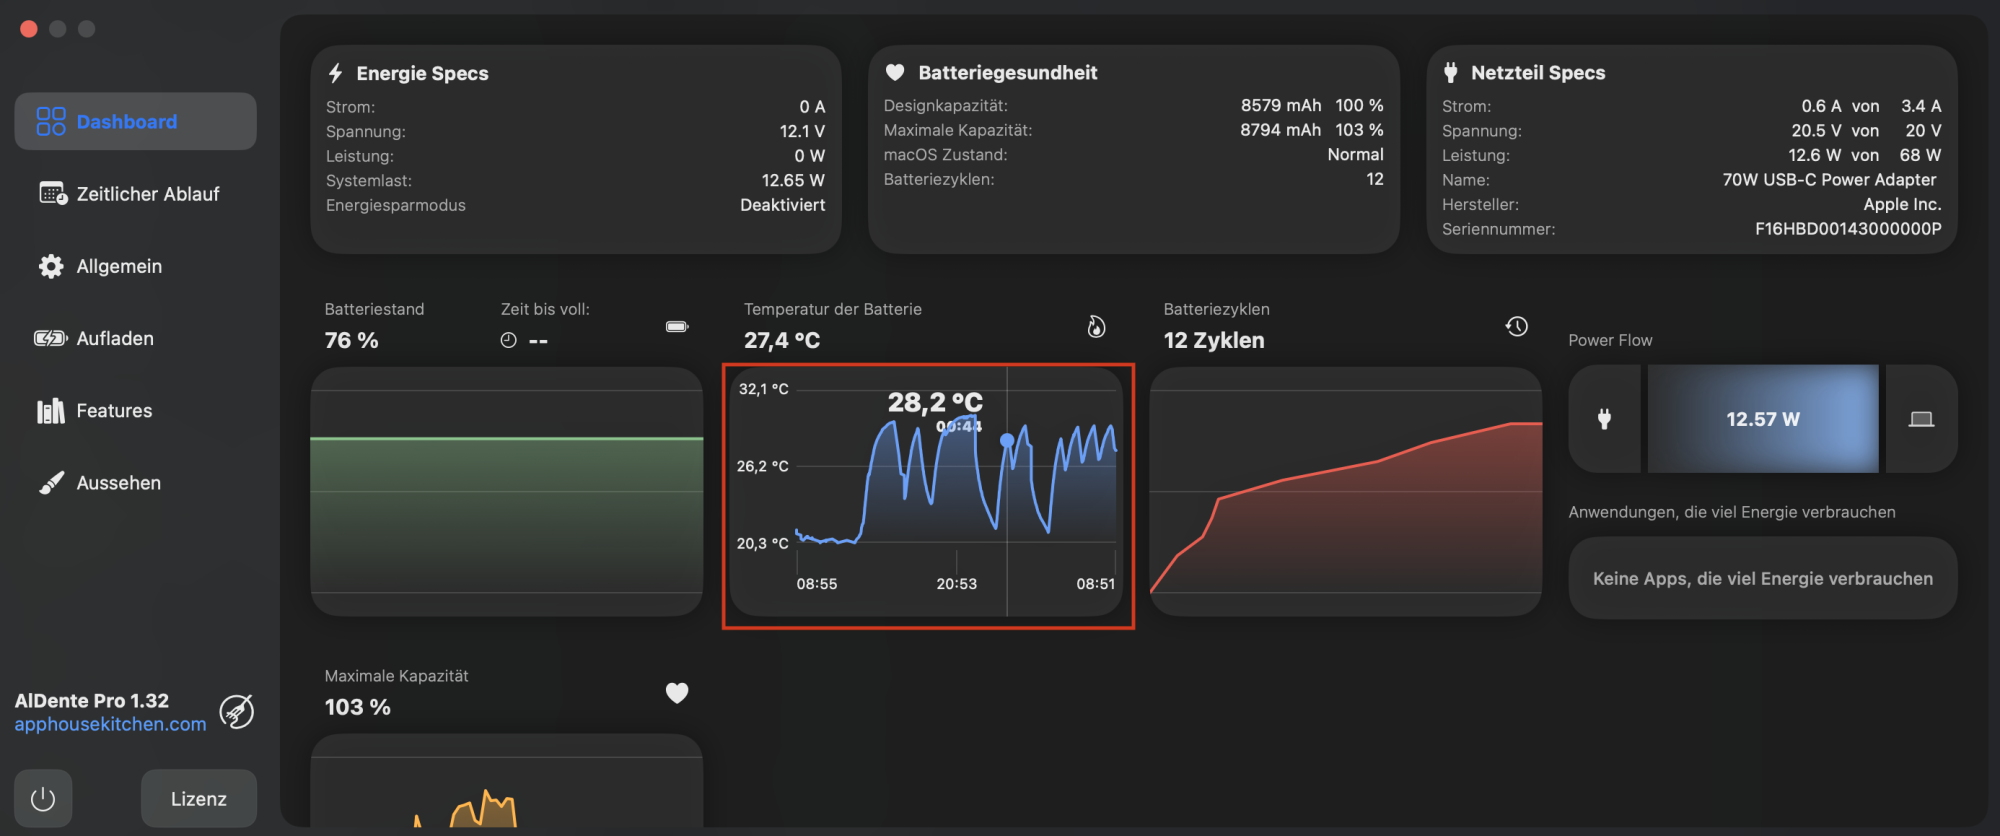The width and height of the screenshot is (2000, 836).
Task: Click the gear icon beside Allgemein
Action: 51,266
